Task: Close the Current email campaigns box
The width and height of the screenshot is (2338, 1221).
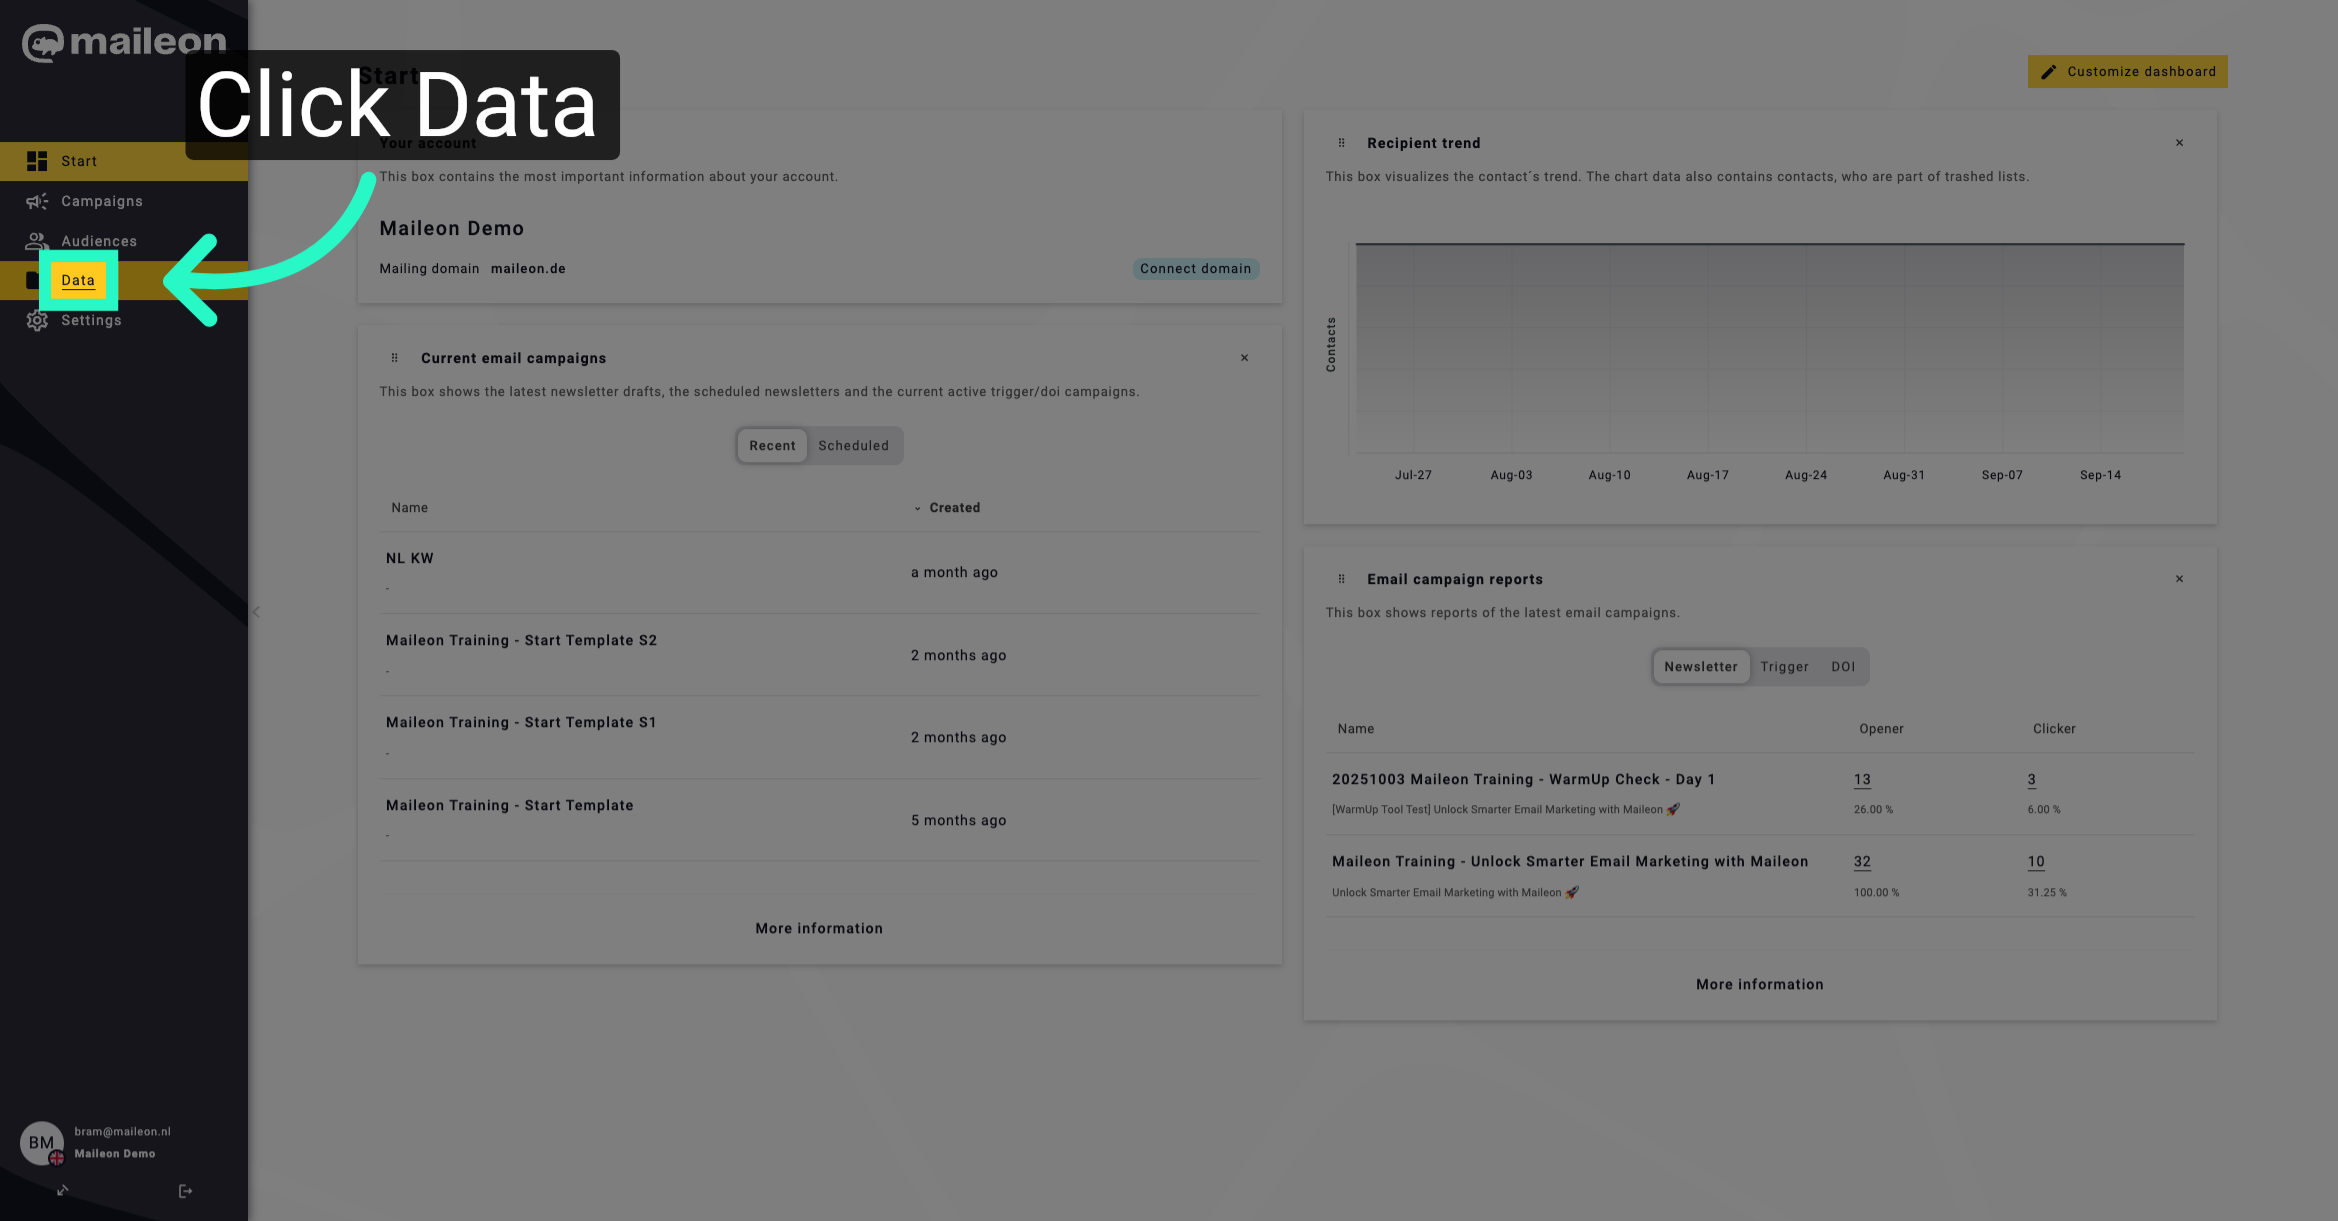Action: coord(1244,358)
